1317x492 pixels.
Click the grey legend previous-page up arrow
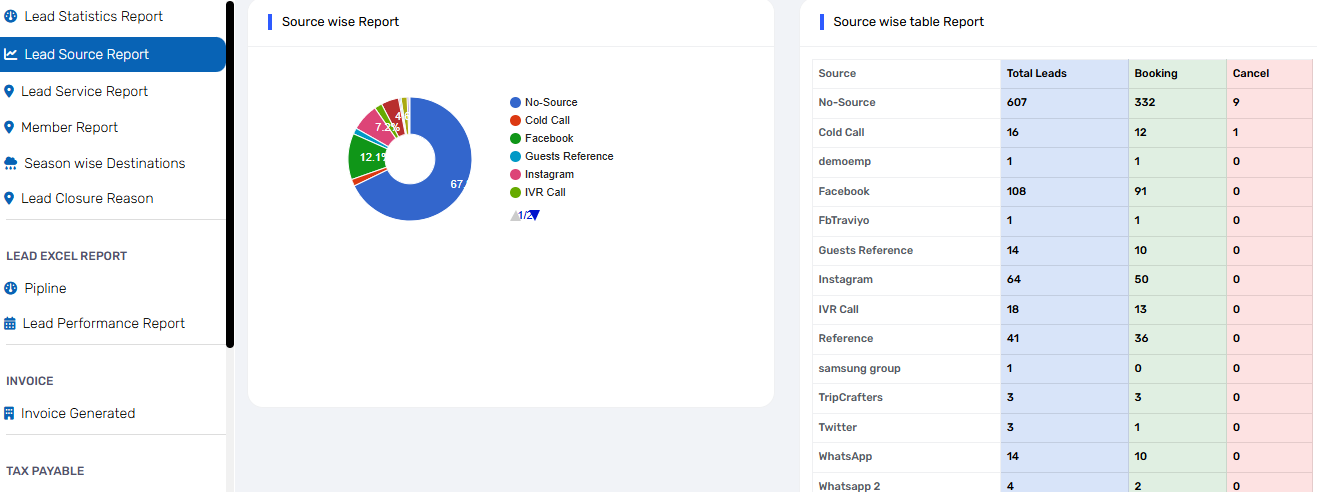coord(515,215)
